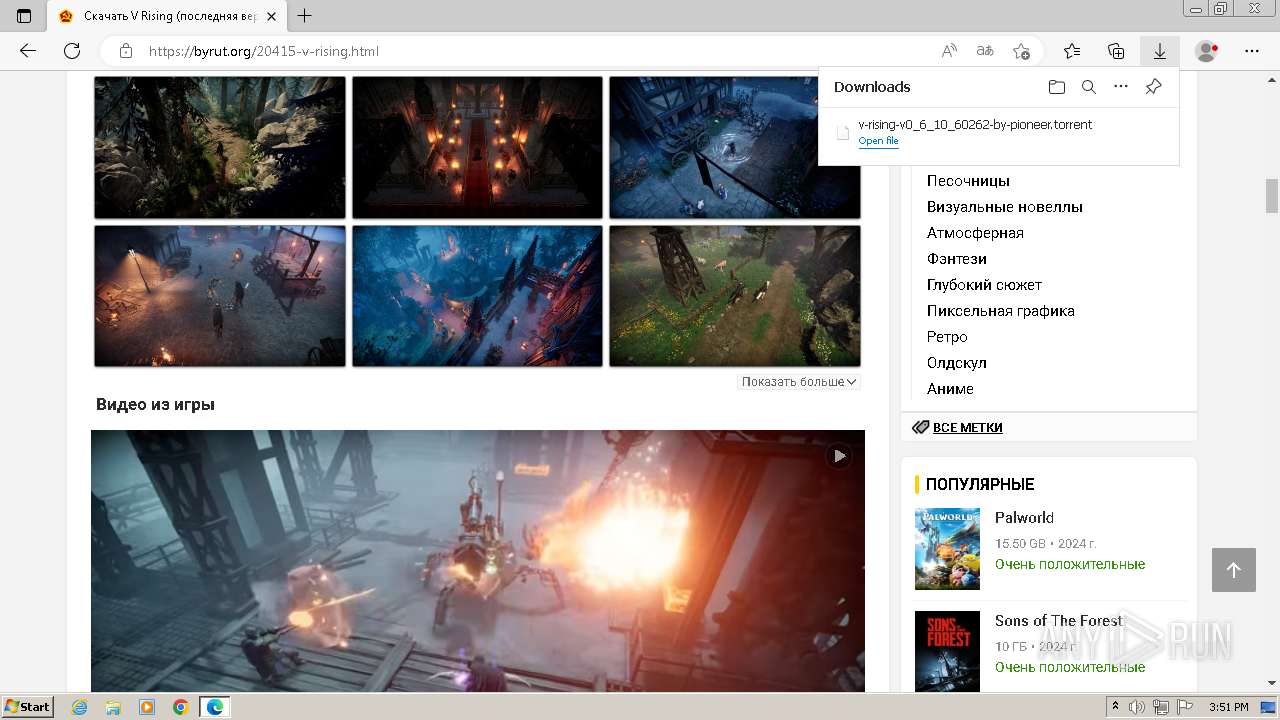The height and width of the screenshot is (720, 1280).
Task: Select Edge in the taskbar
Action: 215,707
